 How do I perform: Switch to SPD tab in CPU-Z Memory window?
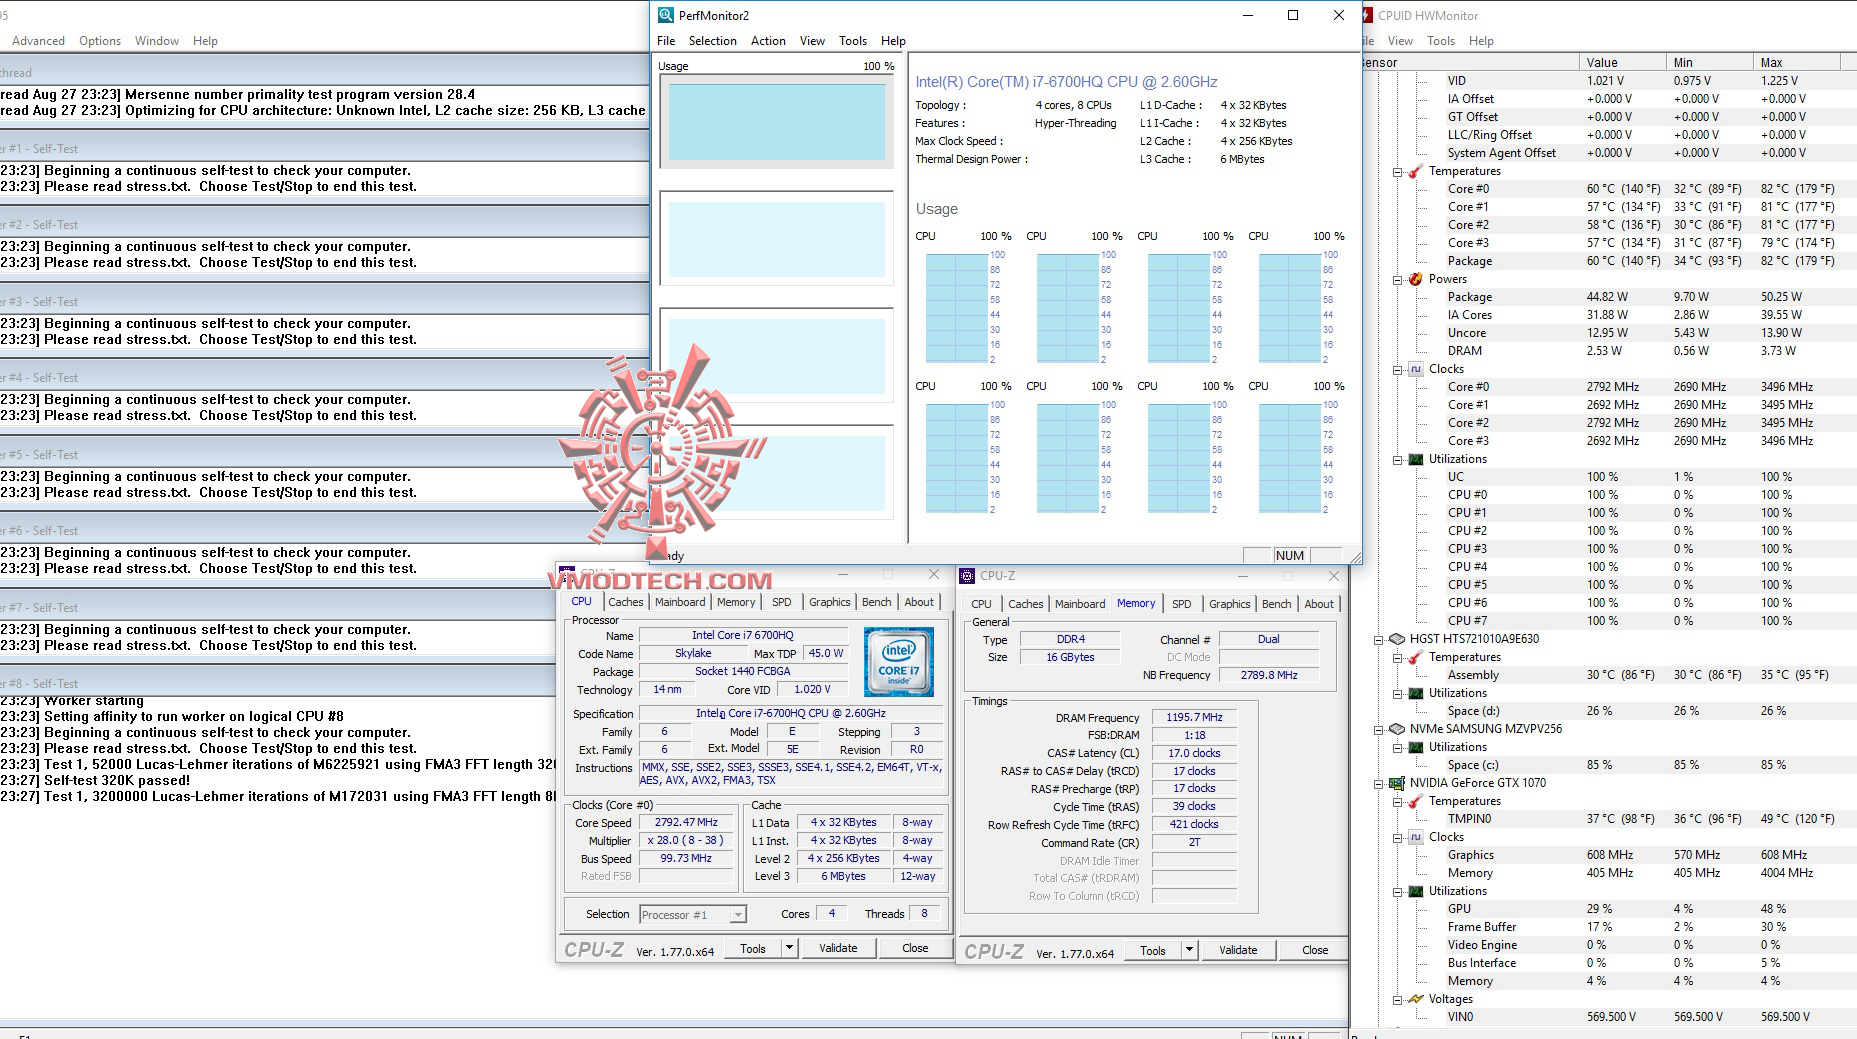pyautogui.click(x=1181, y=604)
